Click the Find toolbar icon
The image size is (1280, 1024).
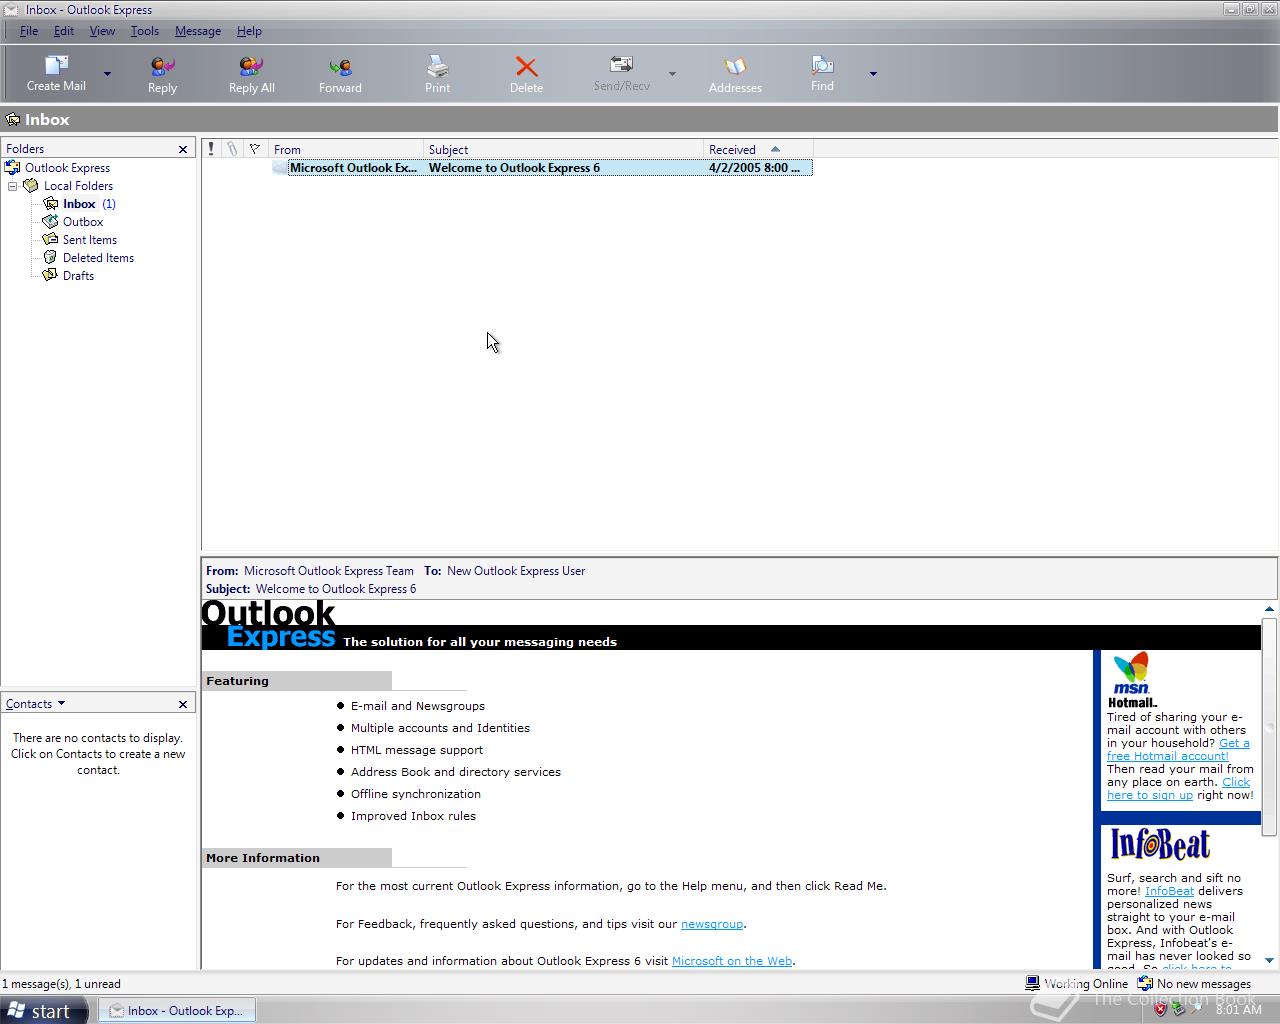click(x=822, y=73)
